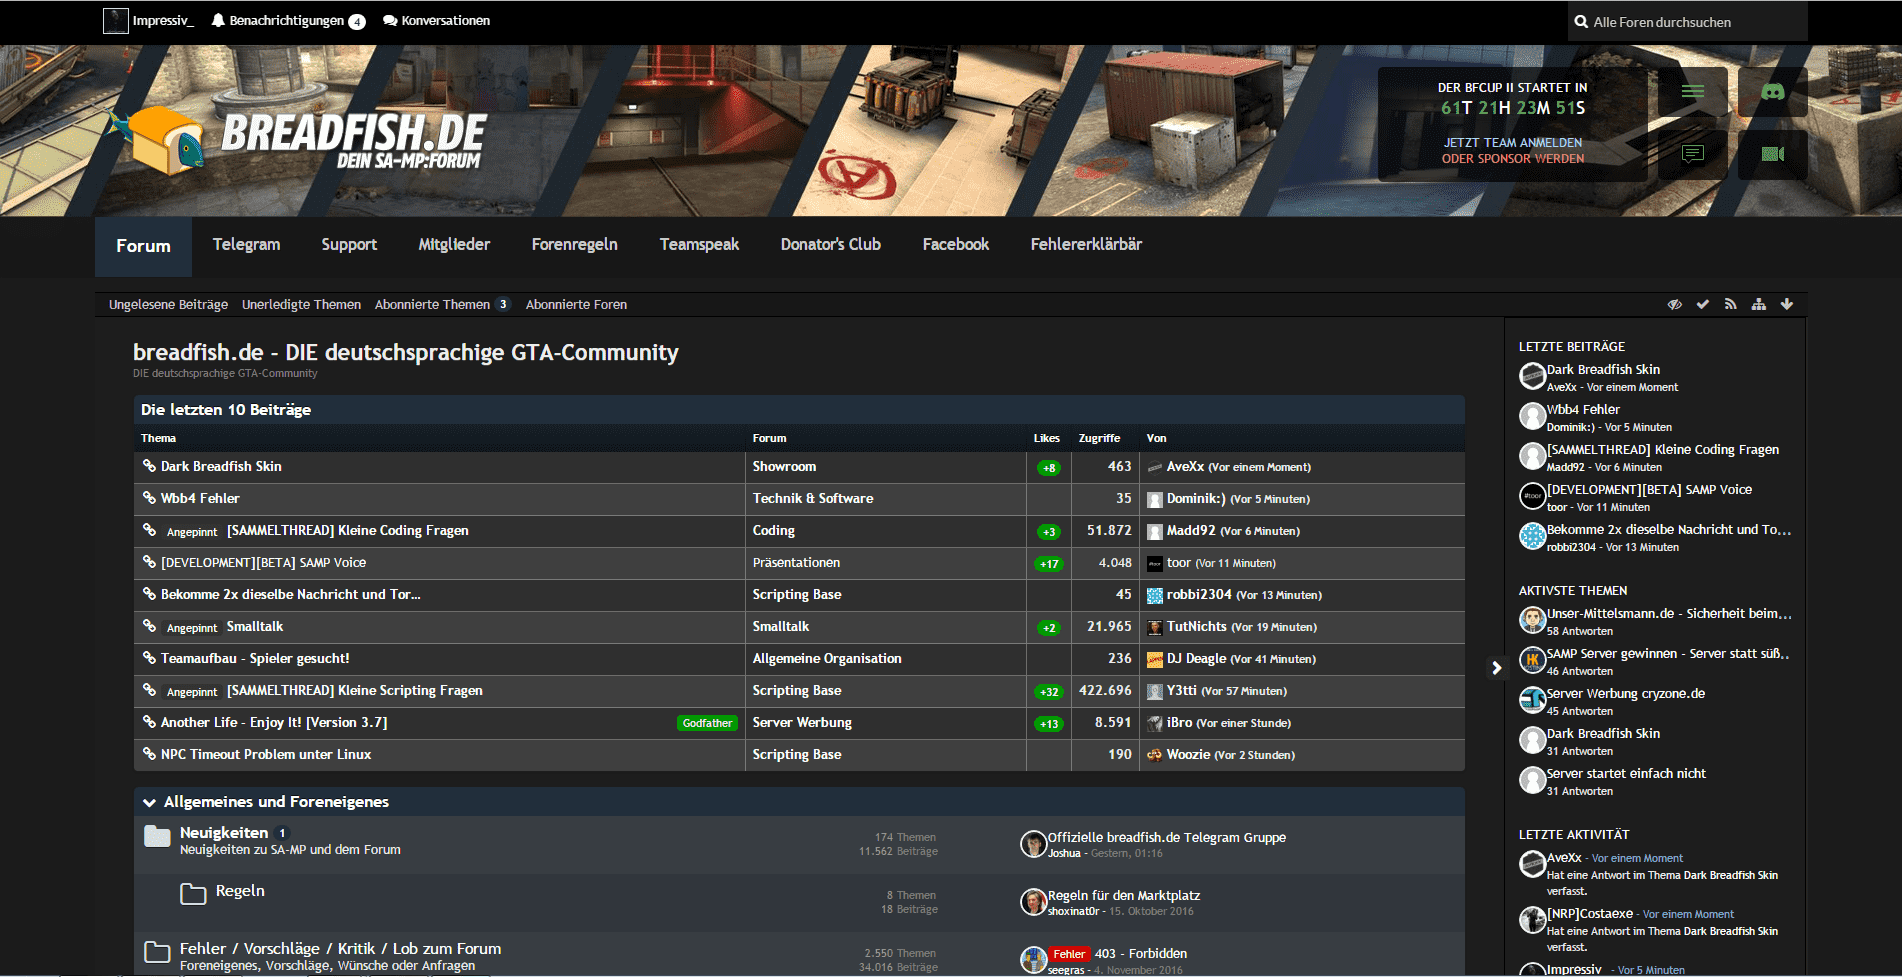Click the RSS feed icon
1902x977 pixels.
click(x=1730, y=304)
